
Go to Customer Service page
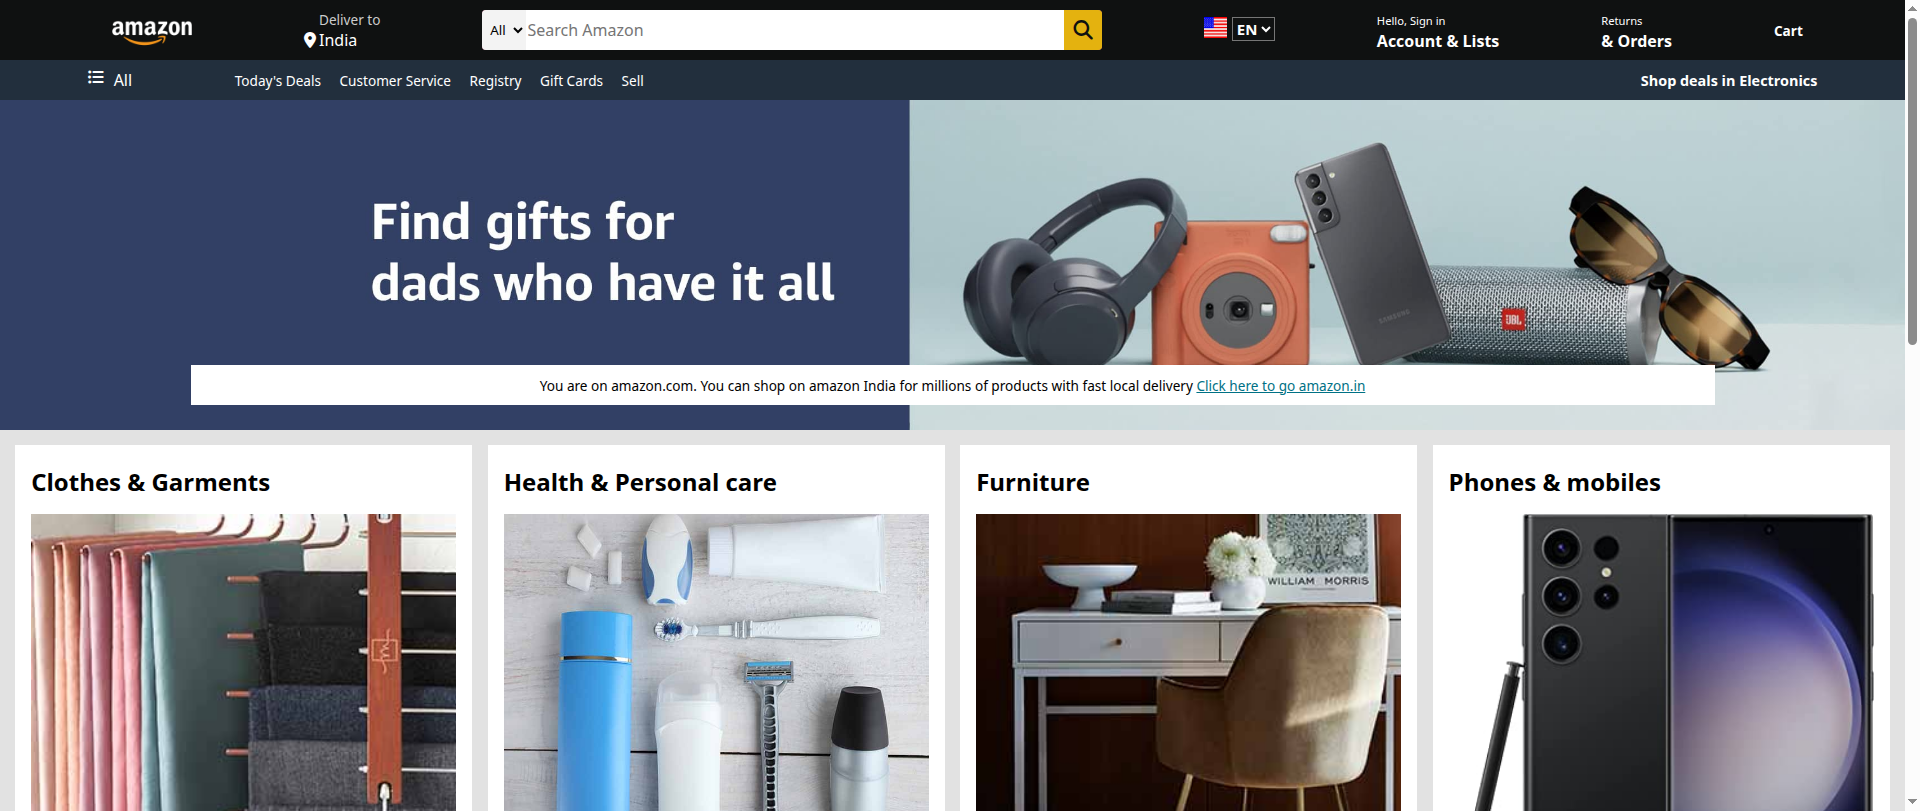pos(395,81)
